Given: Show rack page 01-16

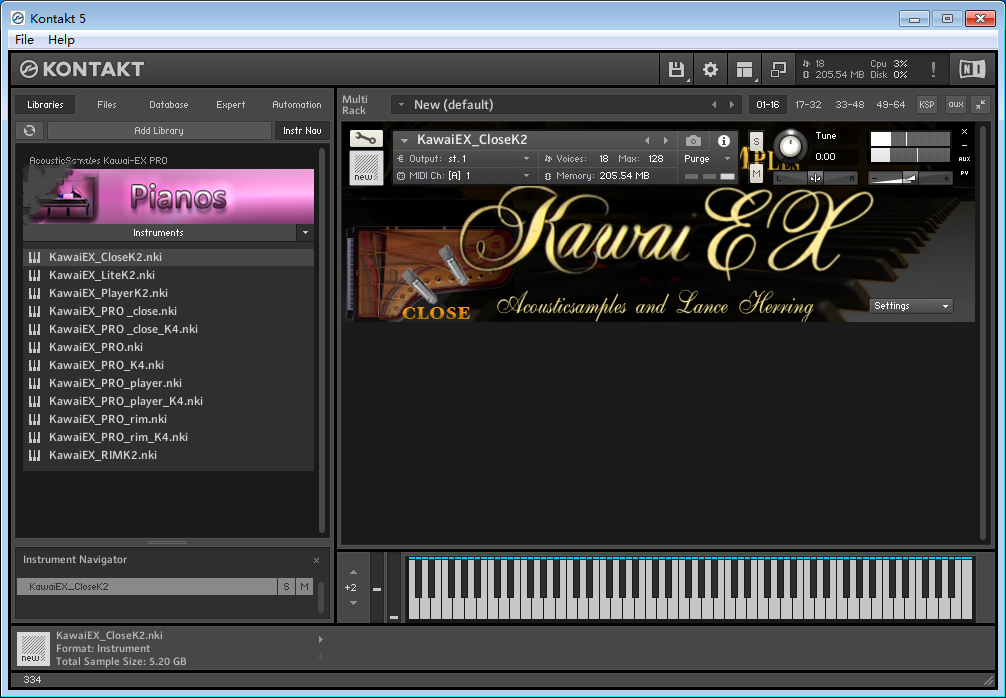Looking at the screenshot, I should 768,105.
